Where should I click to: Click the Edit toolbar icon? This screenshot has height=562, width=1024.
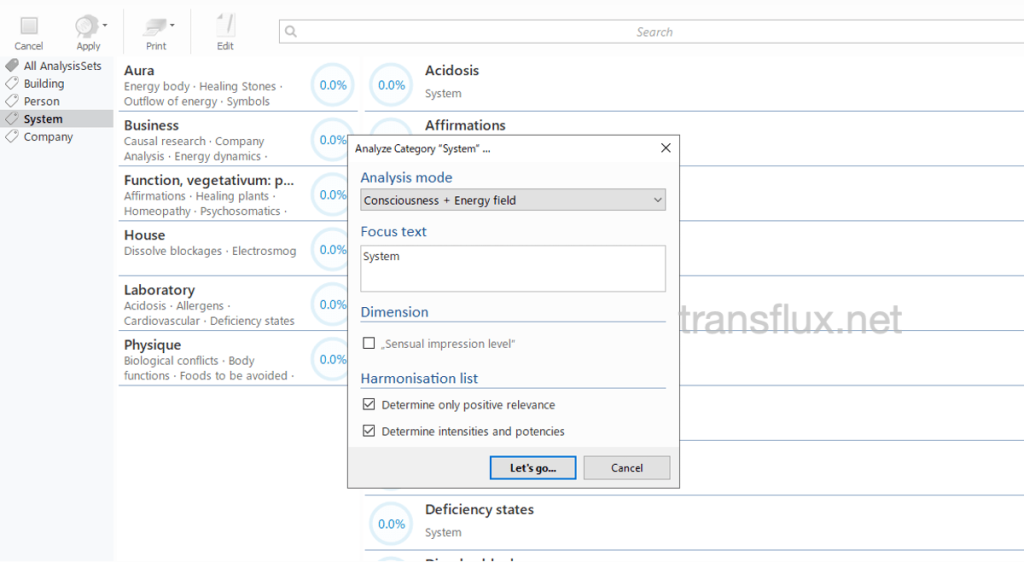coord(225,27)
